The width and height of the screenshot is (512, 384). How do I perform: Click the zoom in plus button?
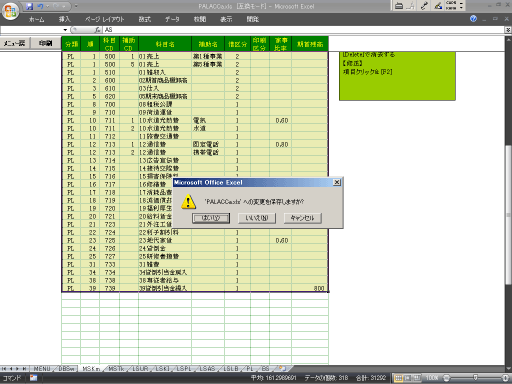(506, 378)
